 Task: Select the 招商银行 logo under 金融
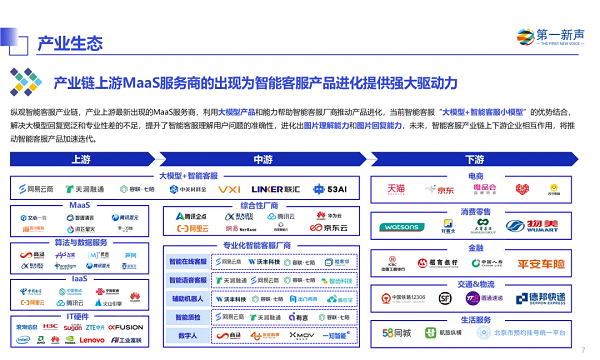(x=438, y=263)
